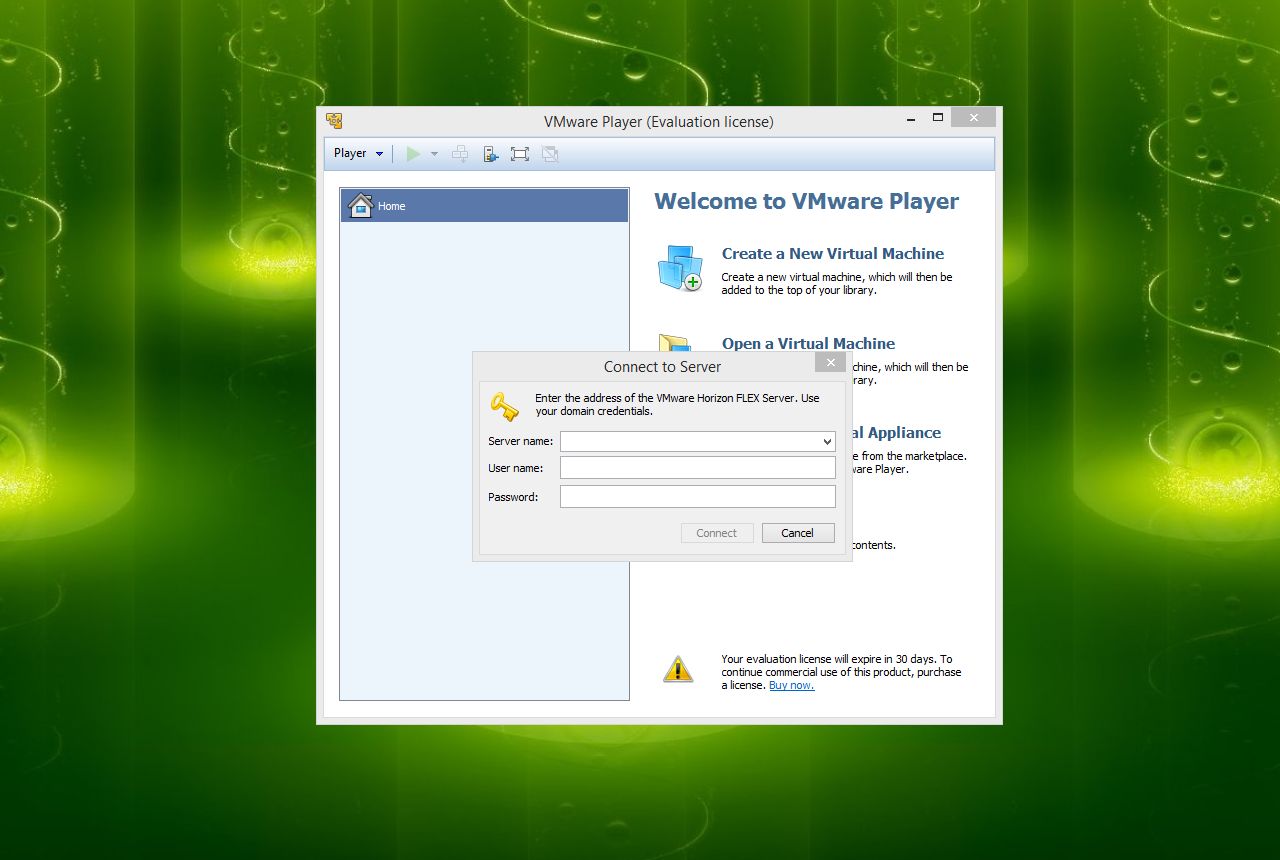Click the Home house icon
1280x860 pixels.
coord(360,205)
